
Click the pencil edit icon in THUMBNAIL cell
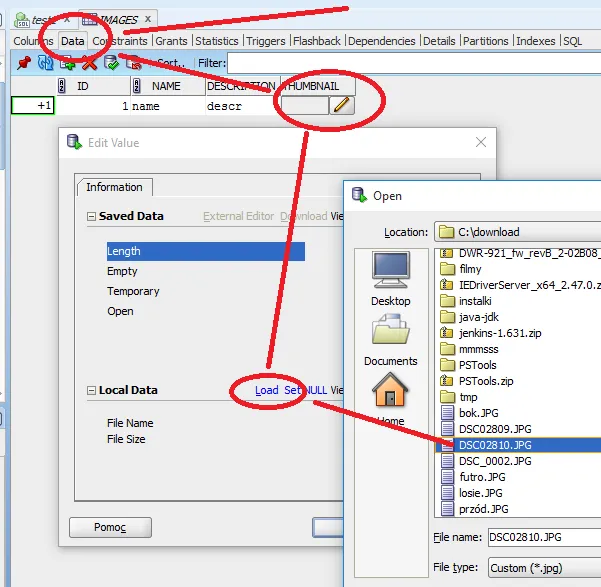(x=342, y=105)
